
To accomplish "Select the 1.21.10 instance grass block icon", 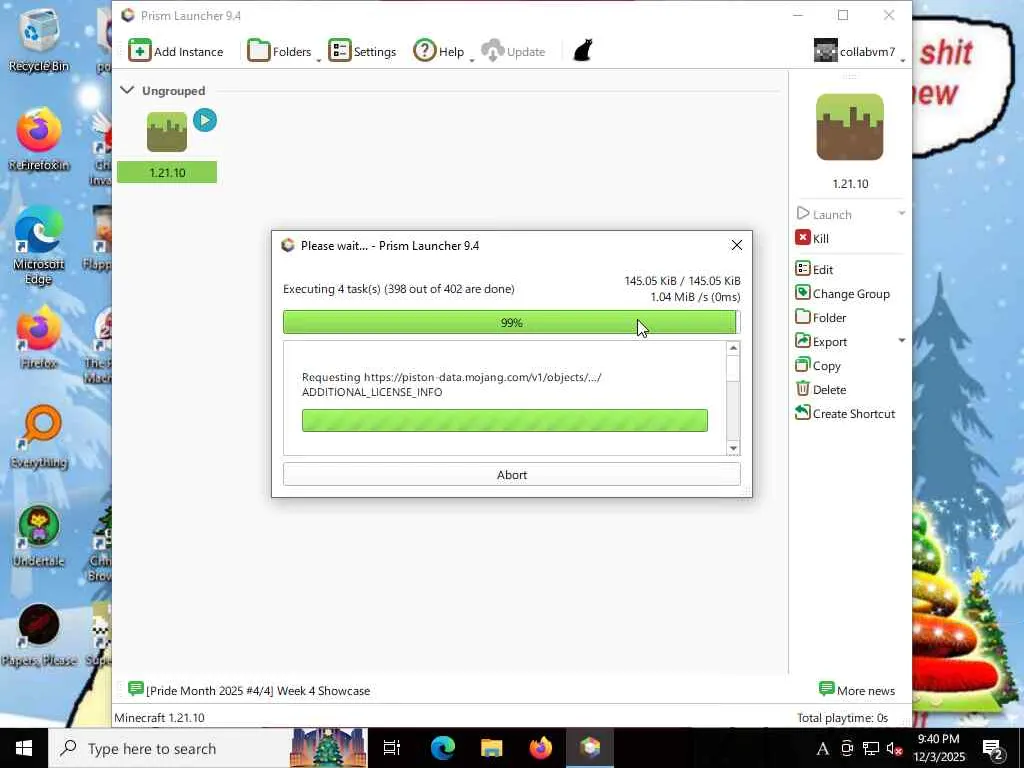I will point(167,132).
